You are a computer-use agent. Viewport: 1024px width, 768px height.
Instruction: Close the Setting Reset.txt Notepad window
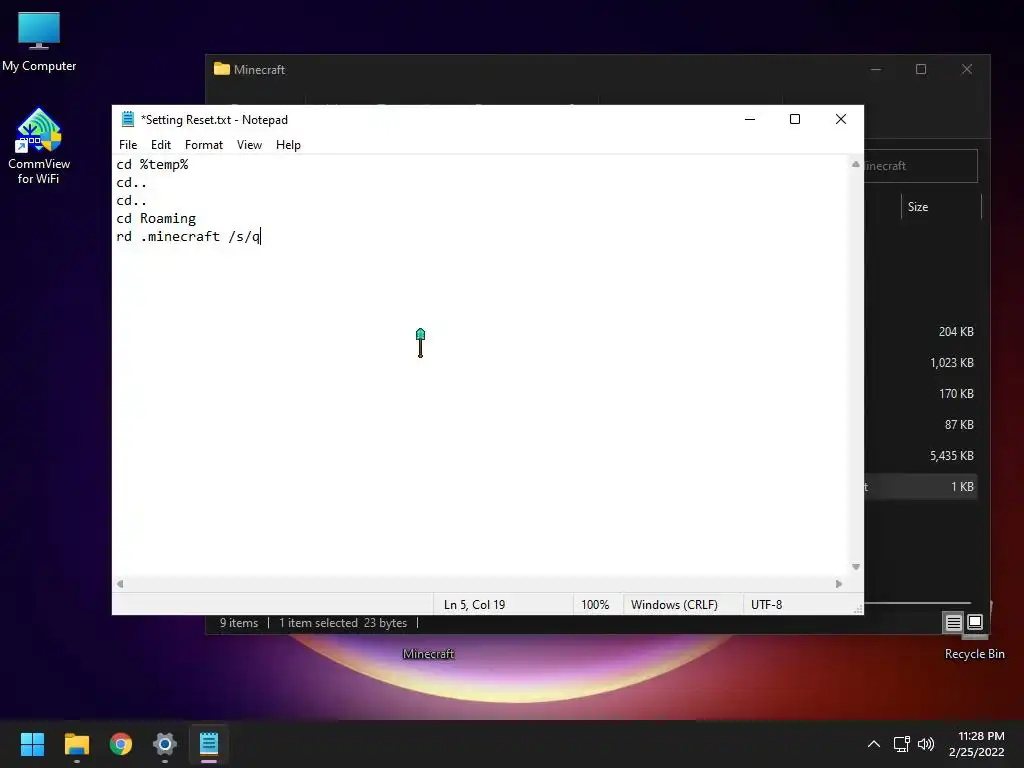840,119
